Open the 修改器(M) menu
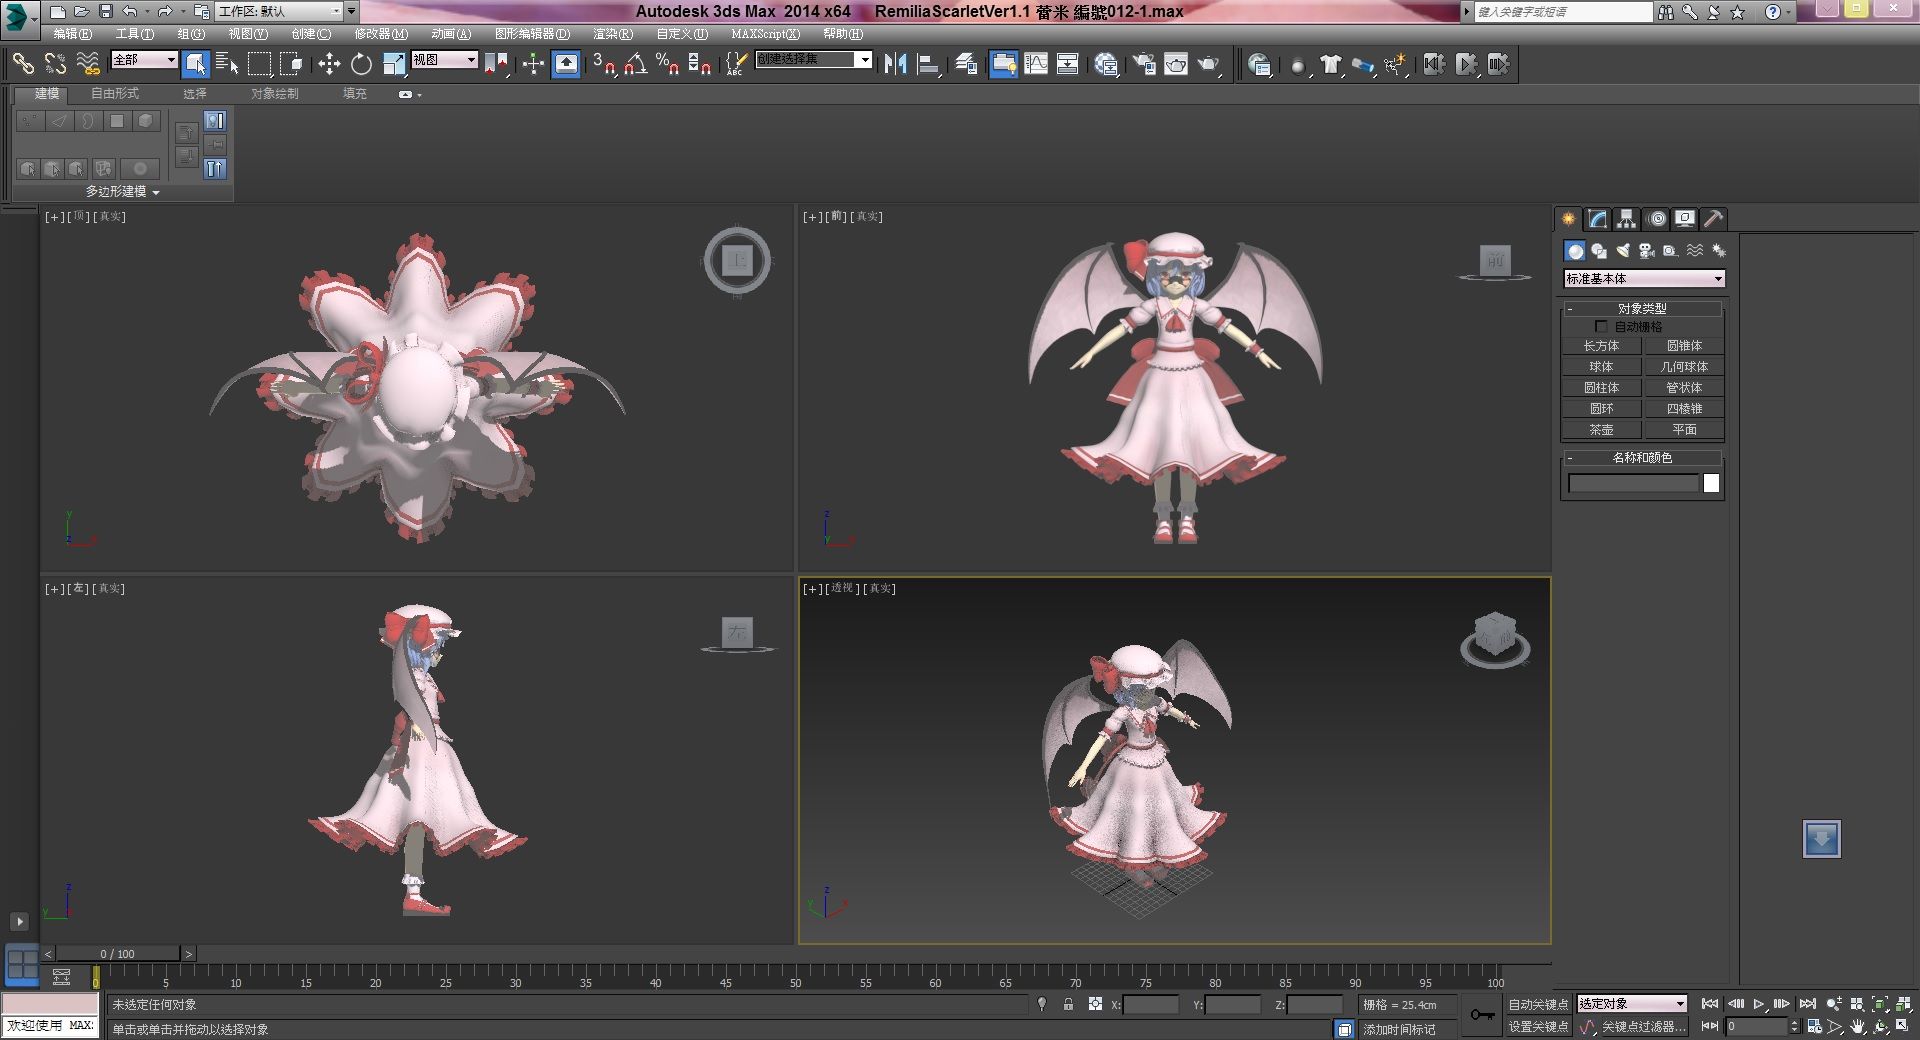Image resolution: width=1920 pixels, height=1040 pixels. 381,34
